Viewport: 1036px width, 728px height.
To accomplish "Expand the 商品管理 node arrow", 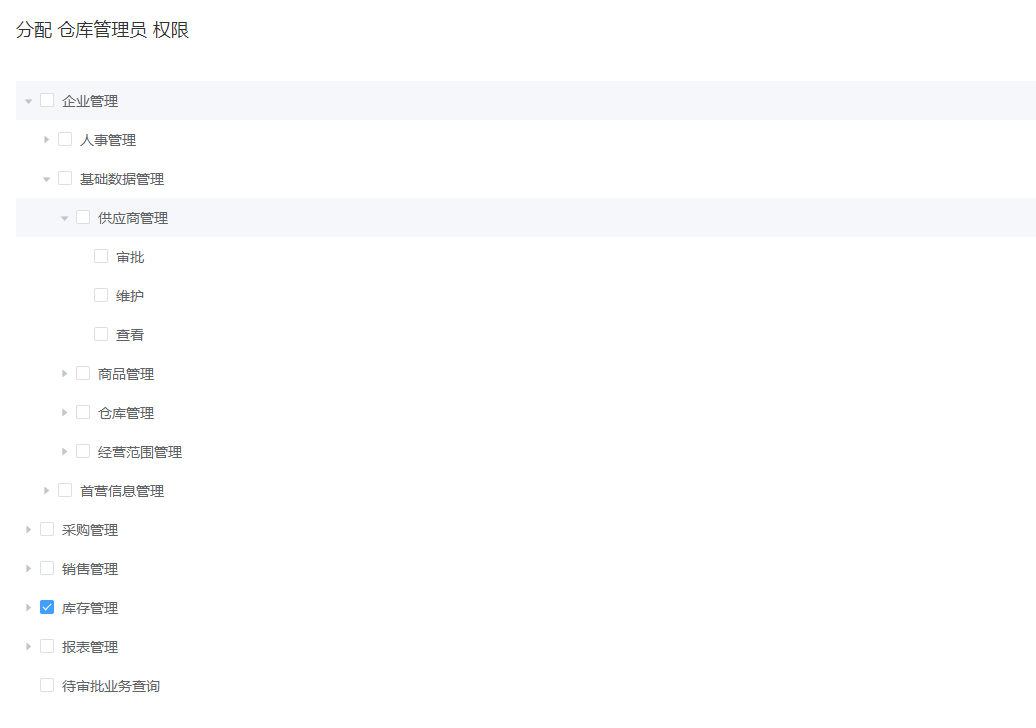I will tap(65, 374).
